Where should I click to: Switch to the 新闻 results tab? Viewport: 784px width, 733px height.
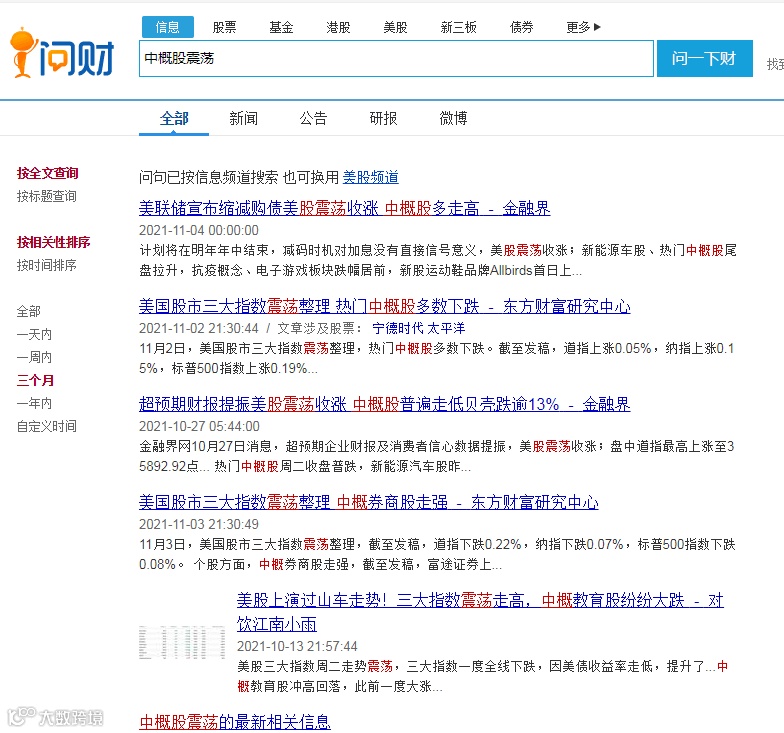click(x=244, y=119)
